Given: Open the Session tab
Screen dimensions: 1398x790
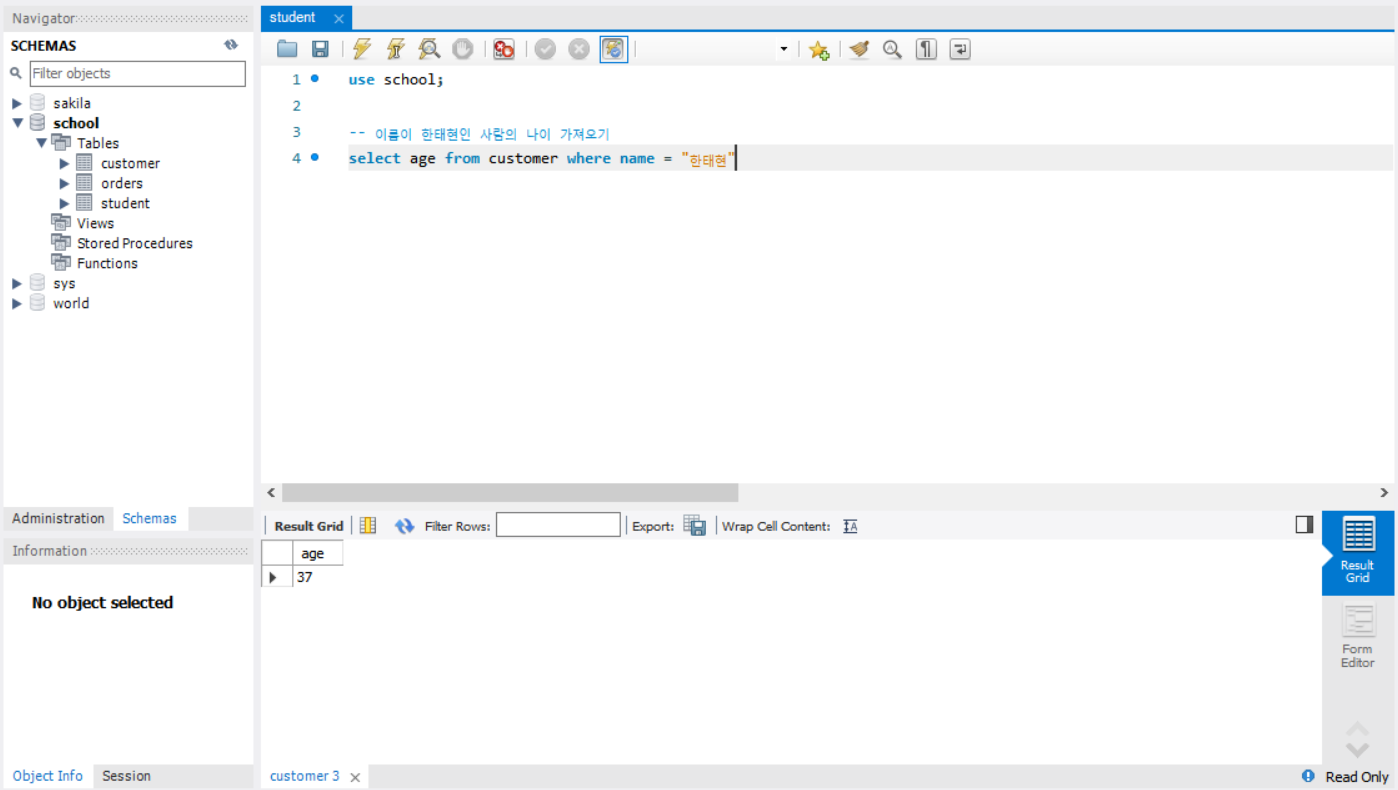Looking at the screenshot, I should tap(126, 776).
